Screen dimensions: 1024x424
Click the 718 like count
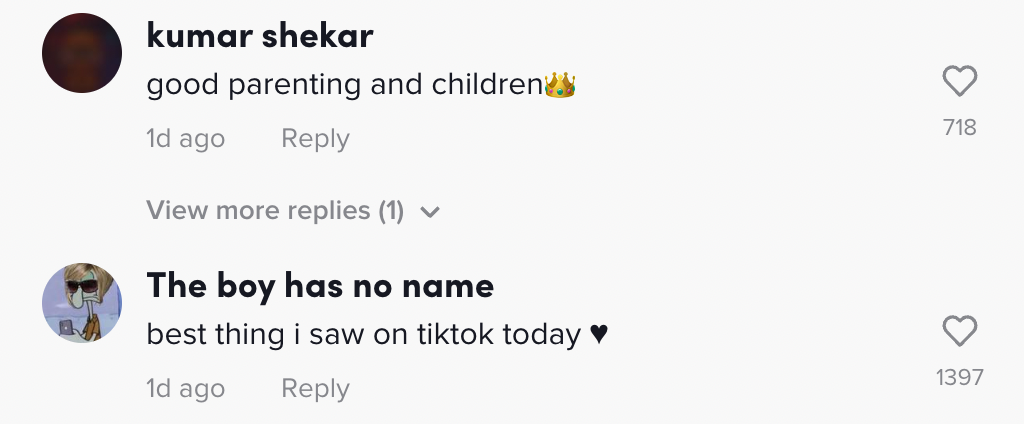(x=959, y=127)
